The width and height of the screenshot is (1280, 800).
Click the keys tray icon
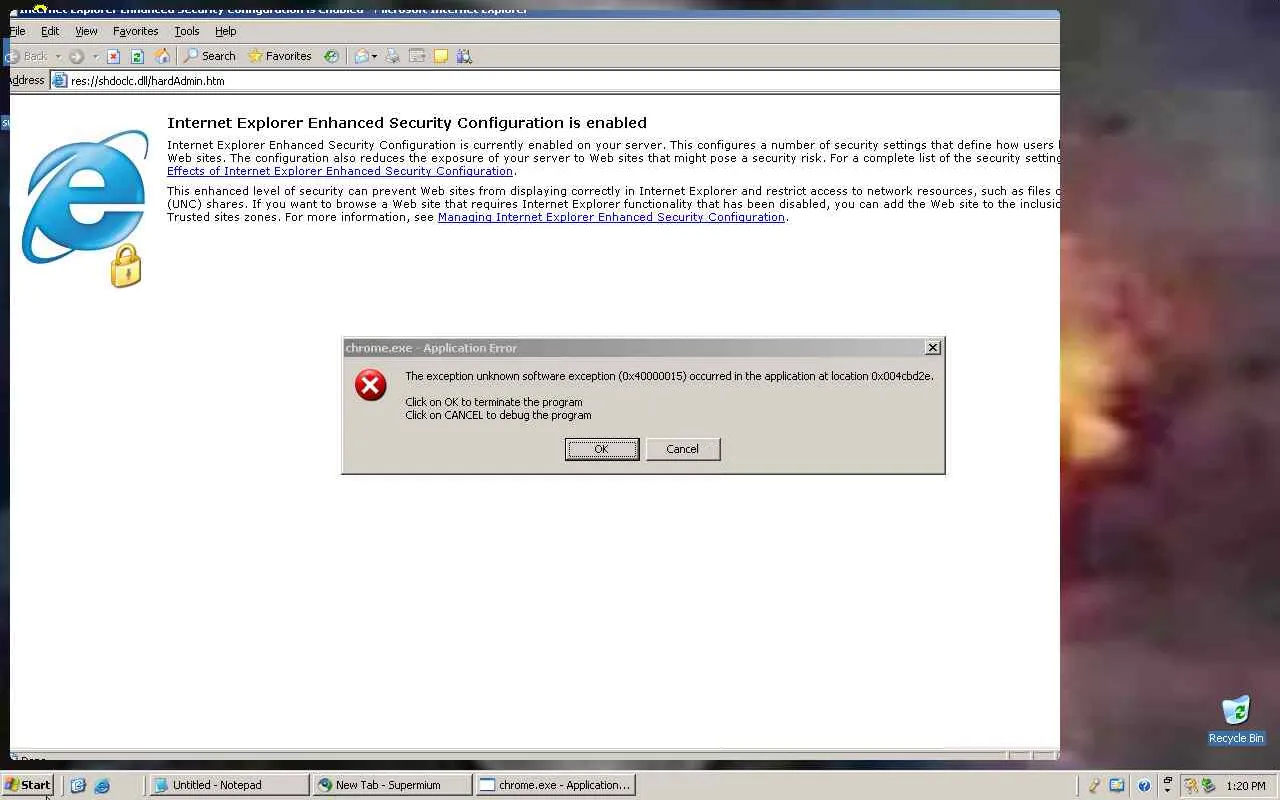1191,786
